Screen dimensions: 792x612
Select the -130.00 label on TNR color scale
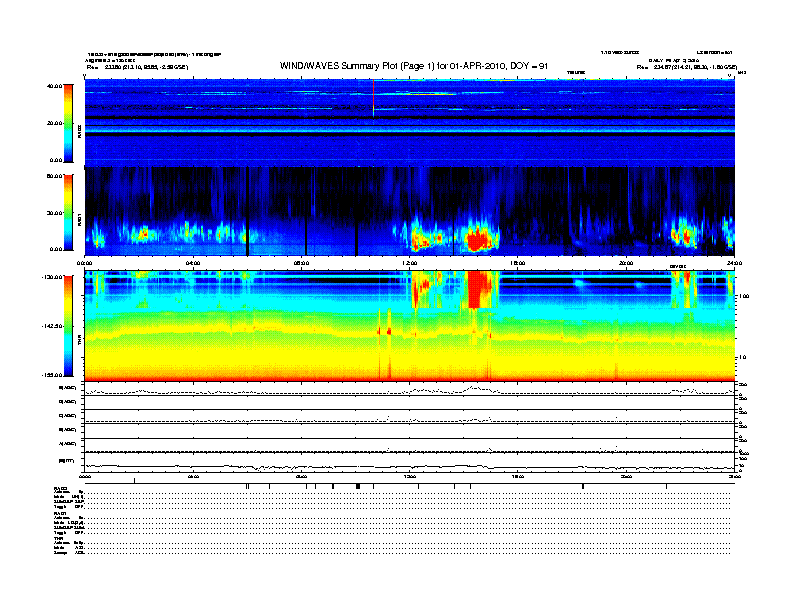(52, 277)
